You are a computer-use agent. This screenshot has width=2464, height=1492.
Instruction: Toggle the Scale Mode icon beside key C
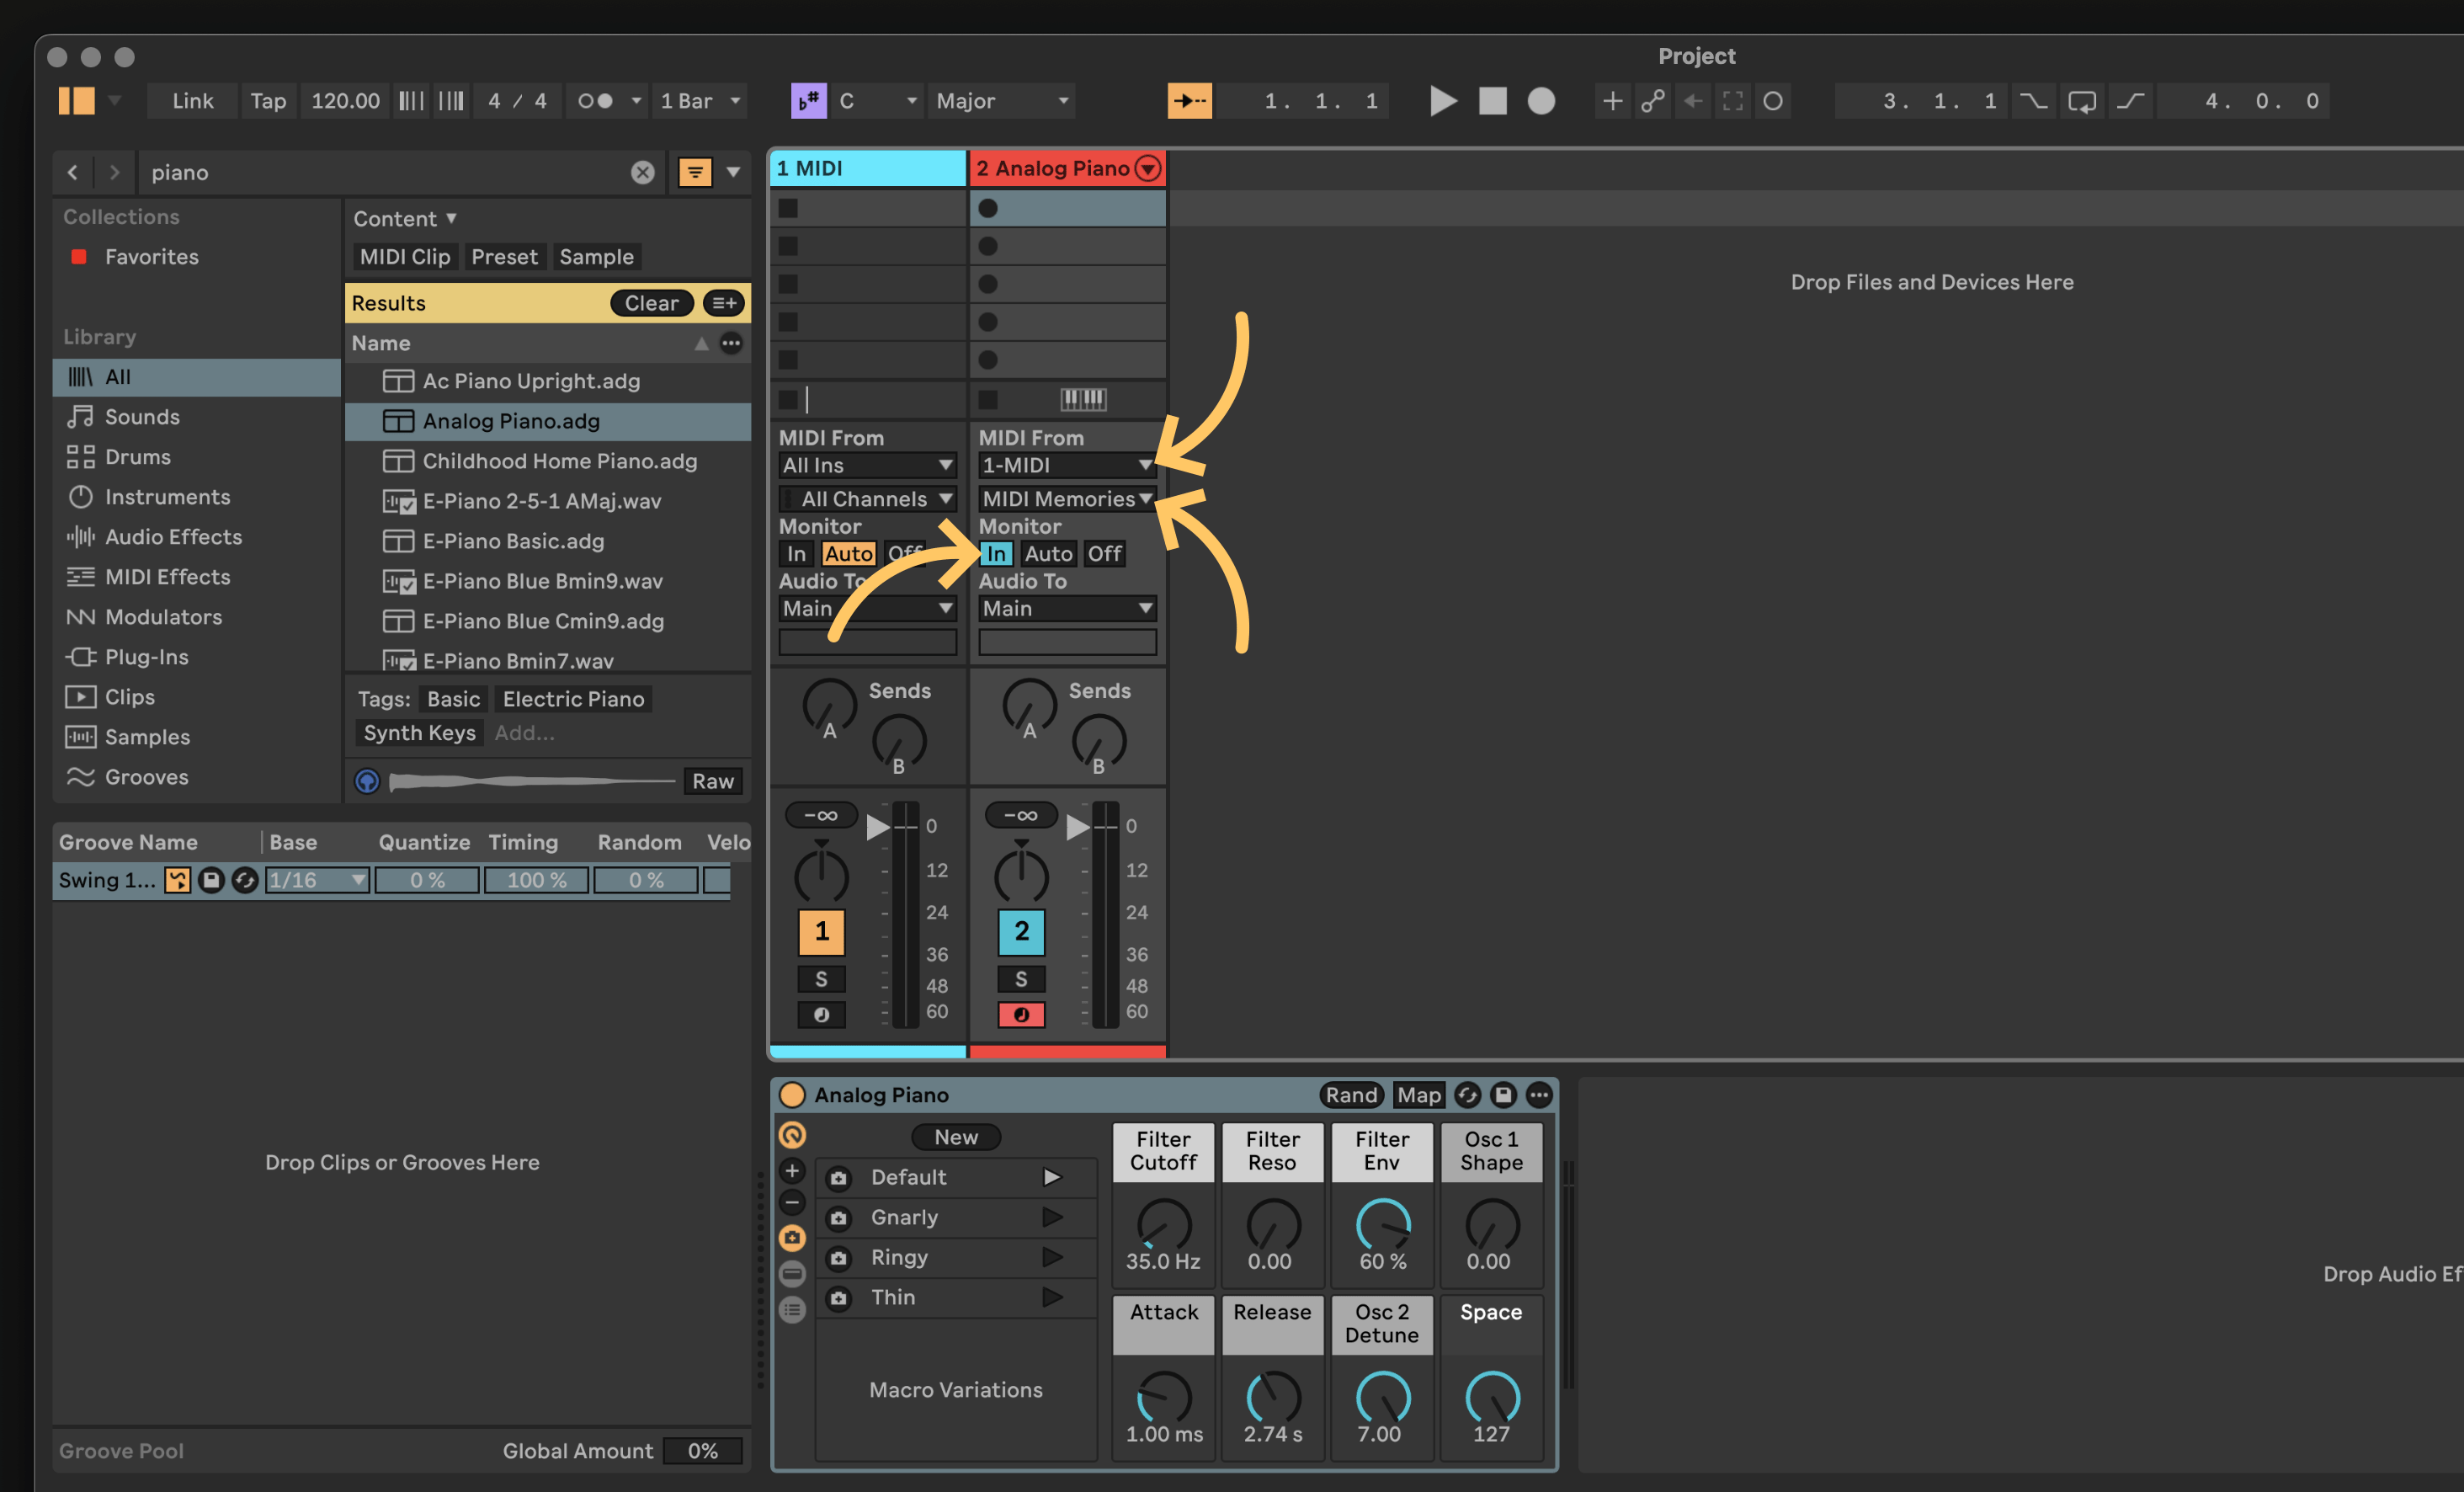click(808, 101)
